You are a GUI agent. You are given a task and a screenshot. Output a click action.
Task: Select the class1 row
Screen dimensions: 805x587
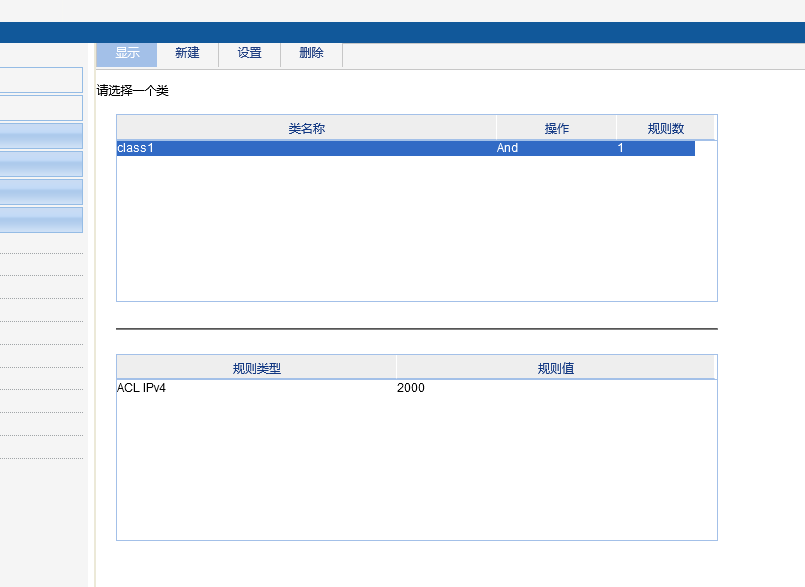(x=406, y=148)
